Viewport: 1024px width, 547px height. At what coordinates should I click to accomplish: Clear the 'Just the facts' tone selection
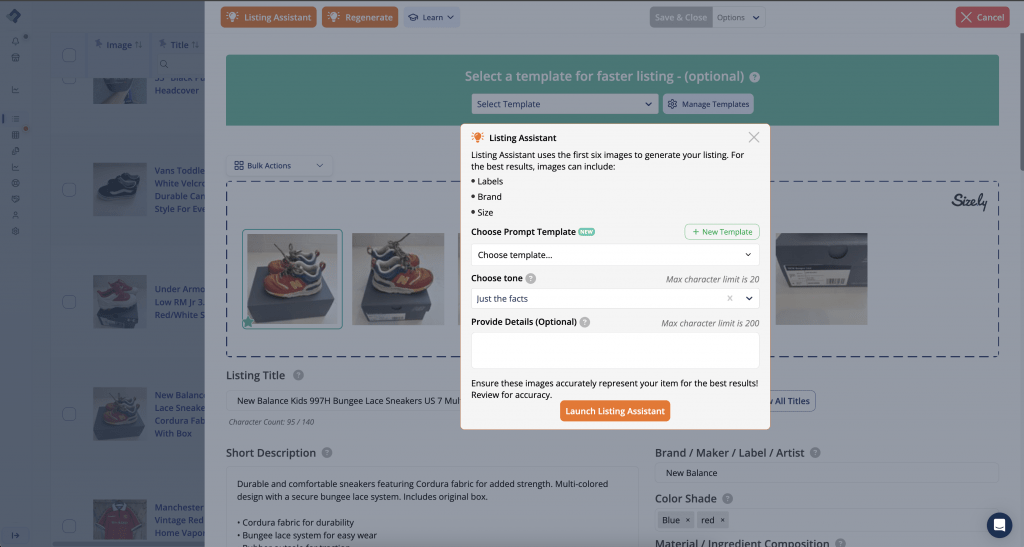click(730, 299)
